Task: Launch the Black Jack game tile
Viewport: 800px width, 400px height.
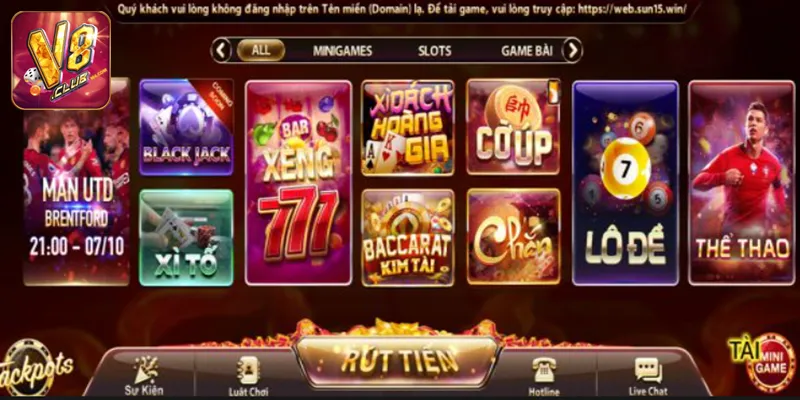Action: (186, 127)
